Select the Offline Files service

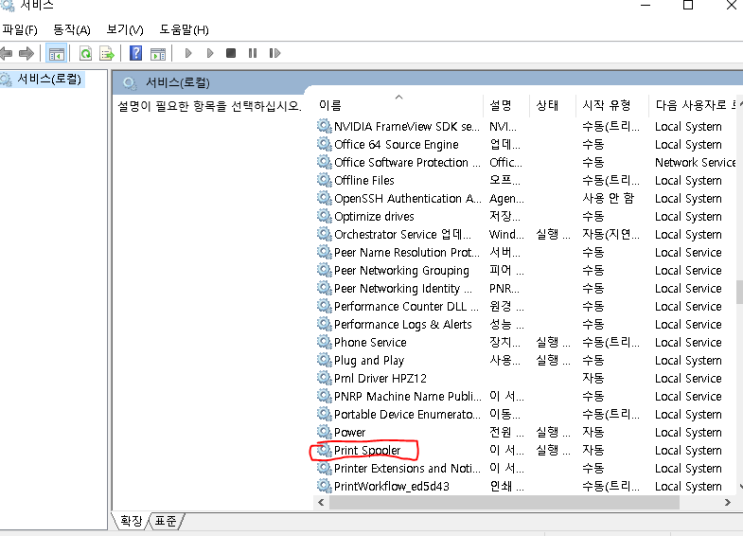[525, 181]
